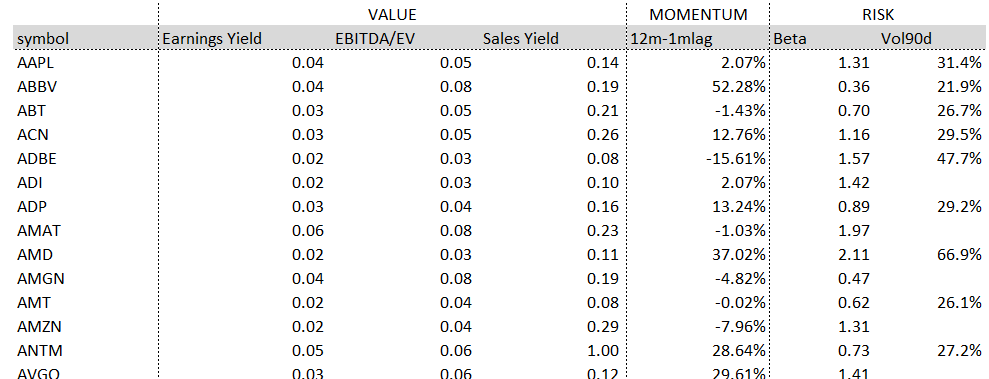The width and height of the screenshot is (989, 379).
Task: Select ACN Sales Yield value 0.26
Action: point(603,134)
